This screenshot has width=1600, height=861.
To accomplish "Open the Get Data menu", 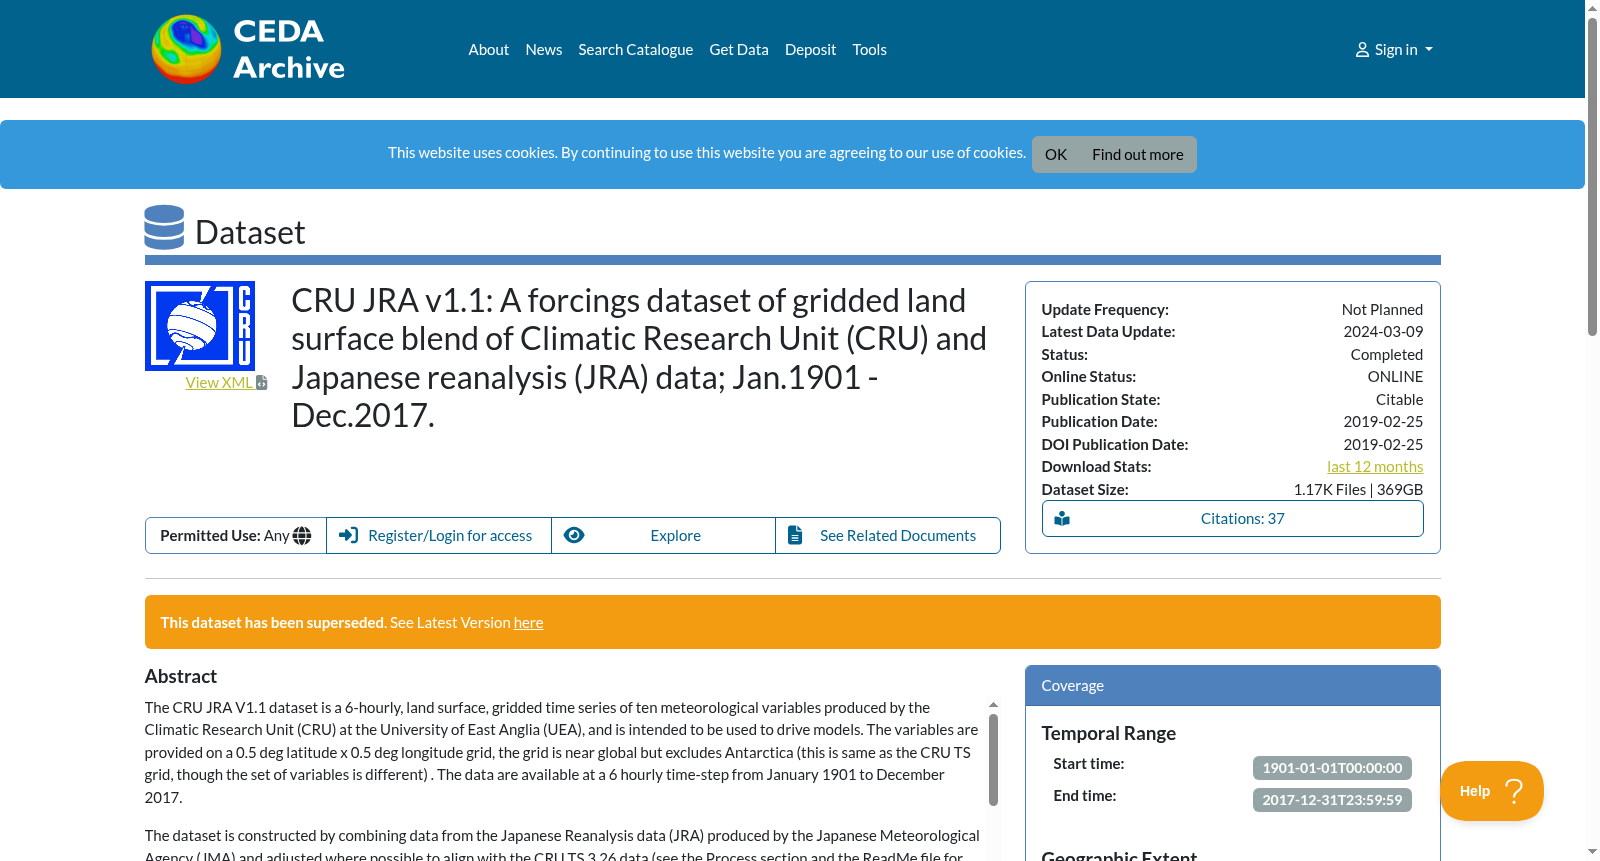I will (x=739, y=50).
